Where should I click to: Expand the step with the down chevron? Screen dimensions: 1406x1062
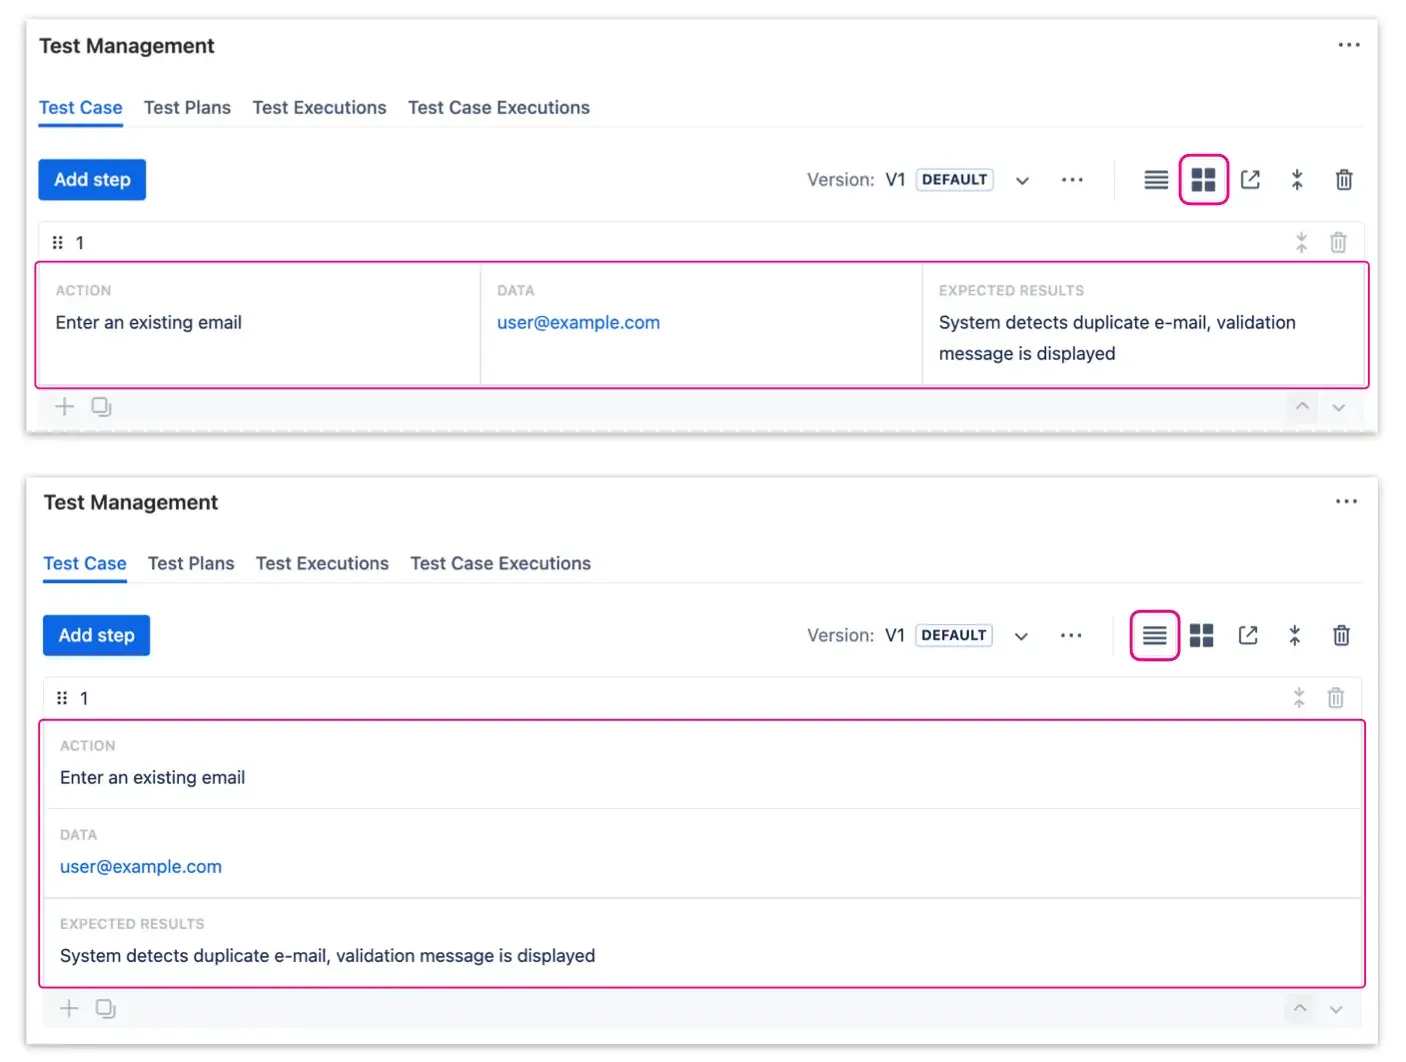[1339, 407]
